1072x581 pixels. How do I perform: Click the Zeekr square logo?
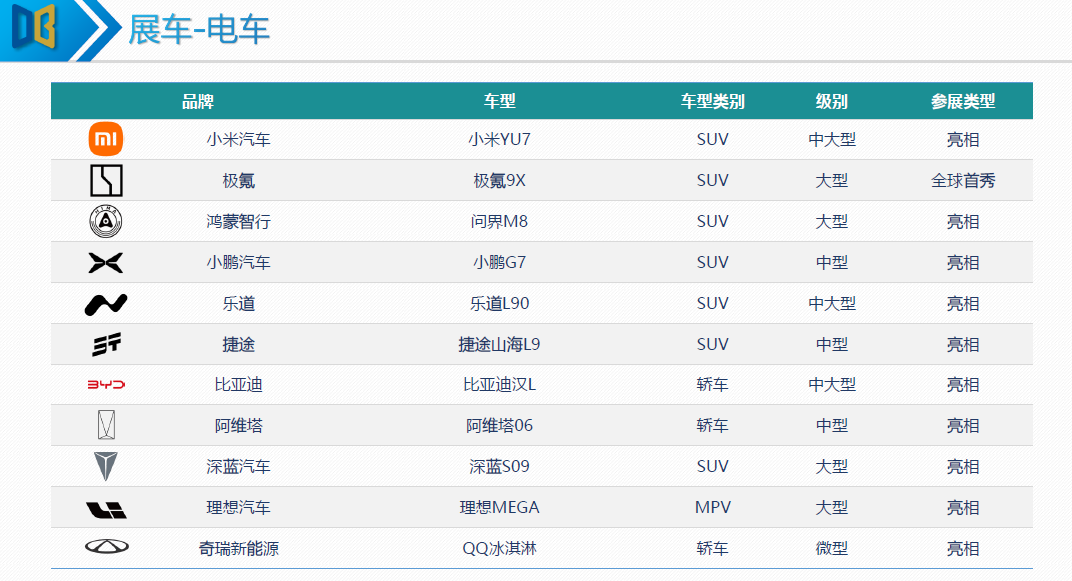tap(106, 180)
